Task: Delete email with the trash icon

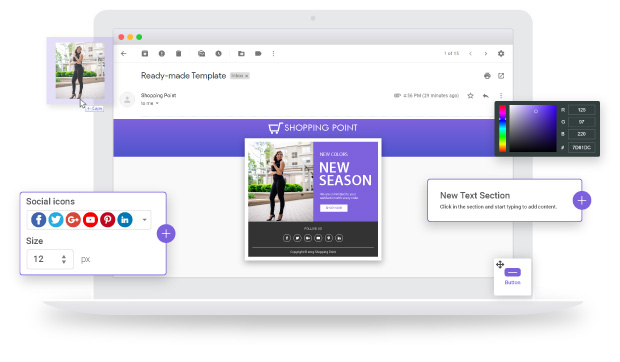Action: pyautogui.click(x=178, y=53)
